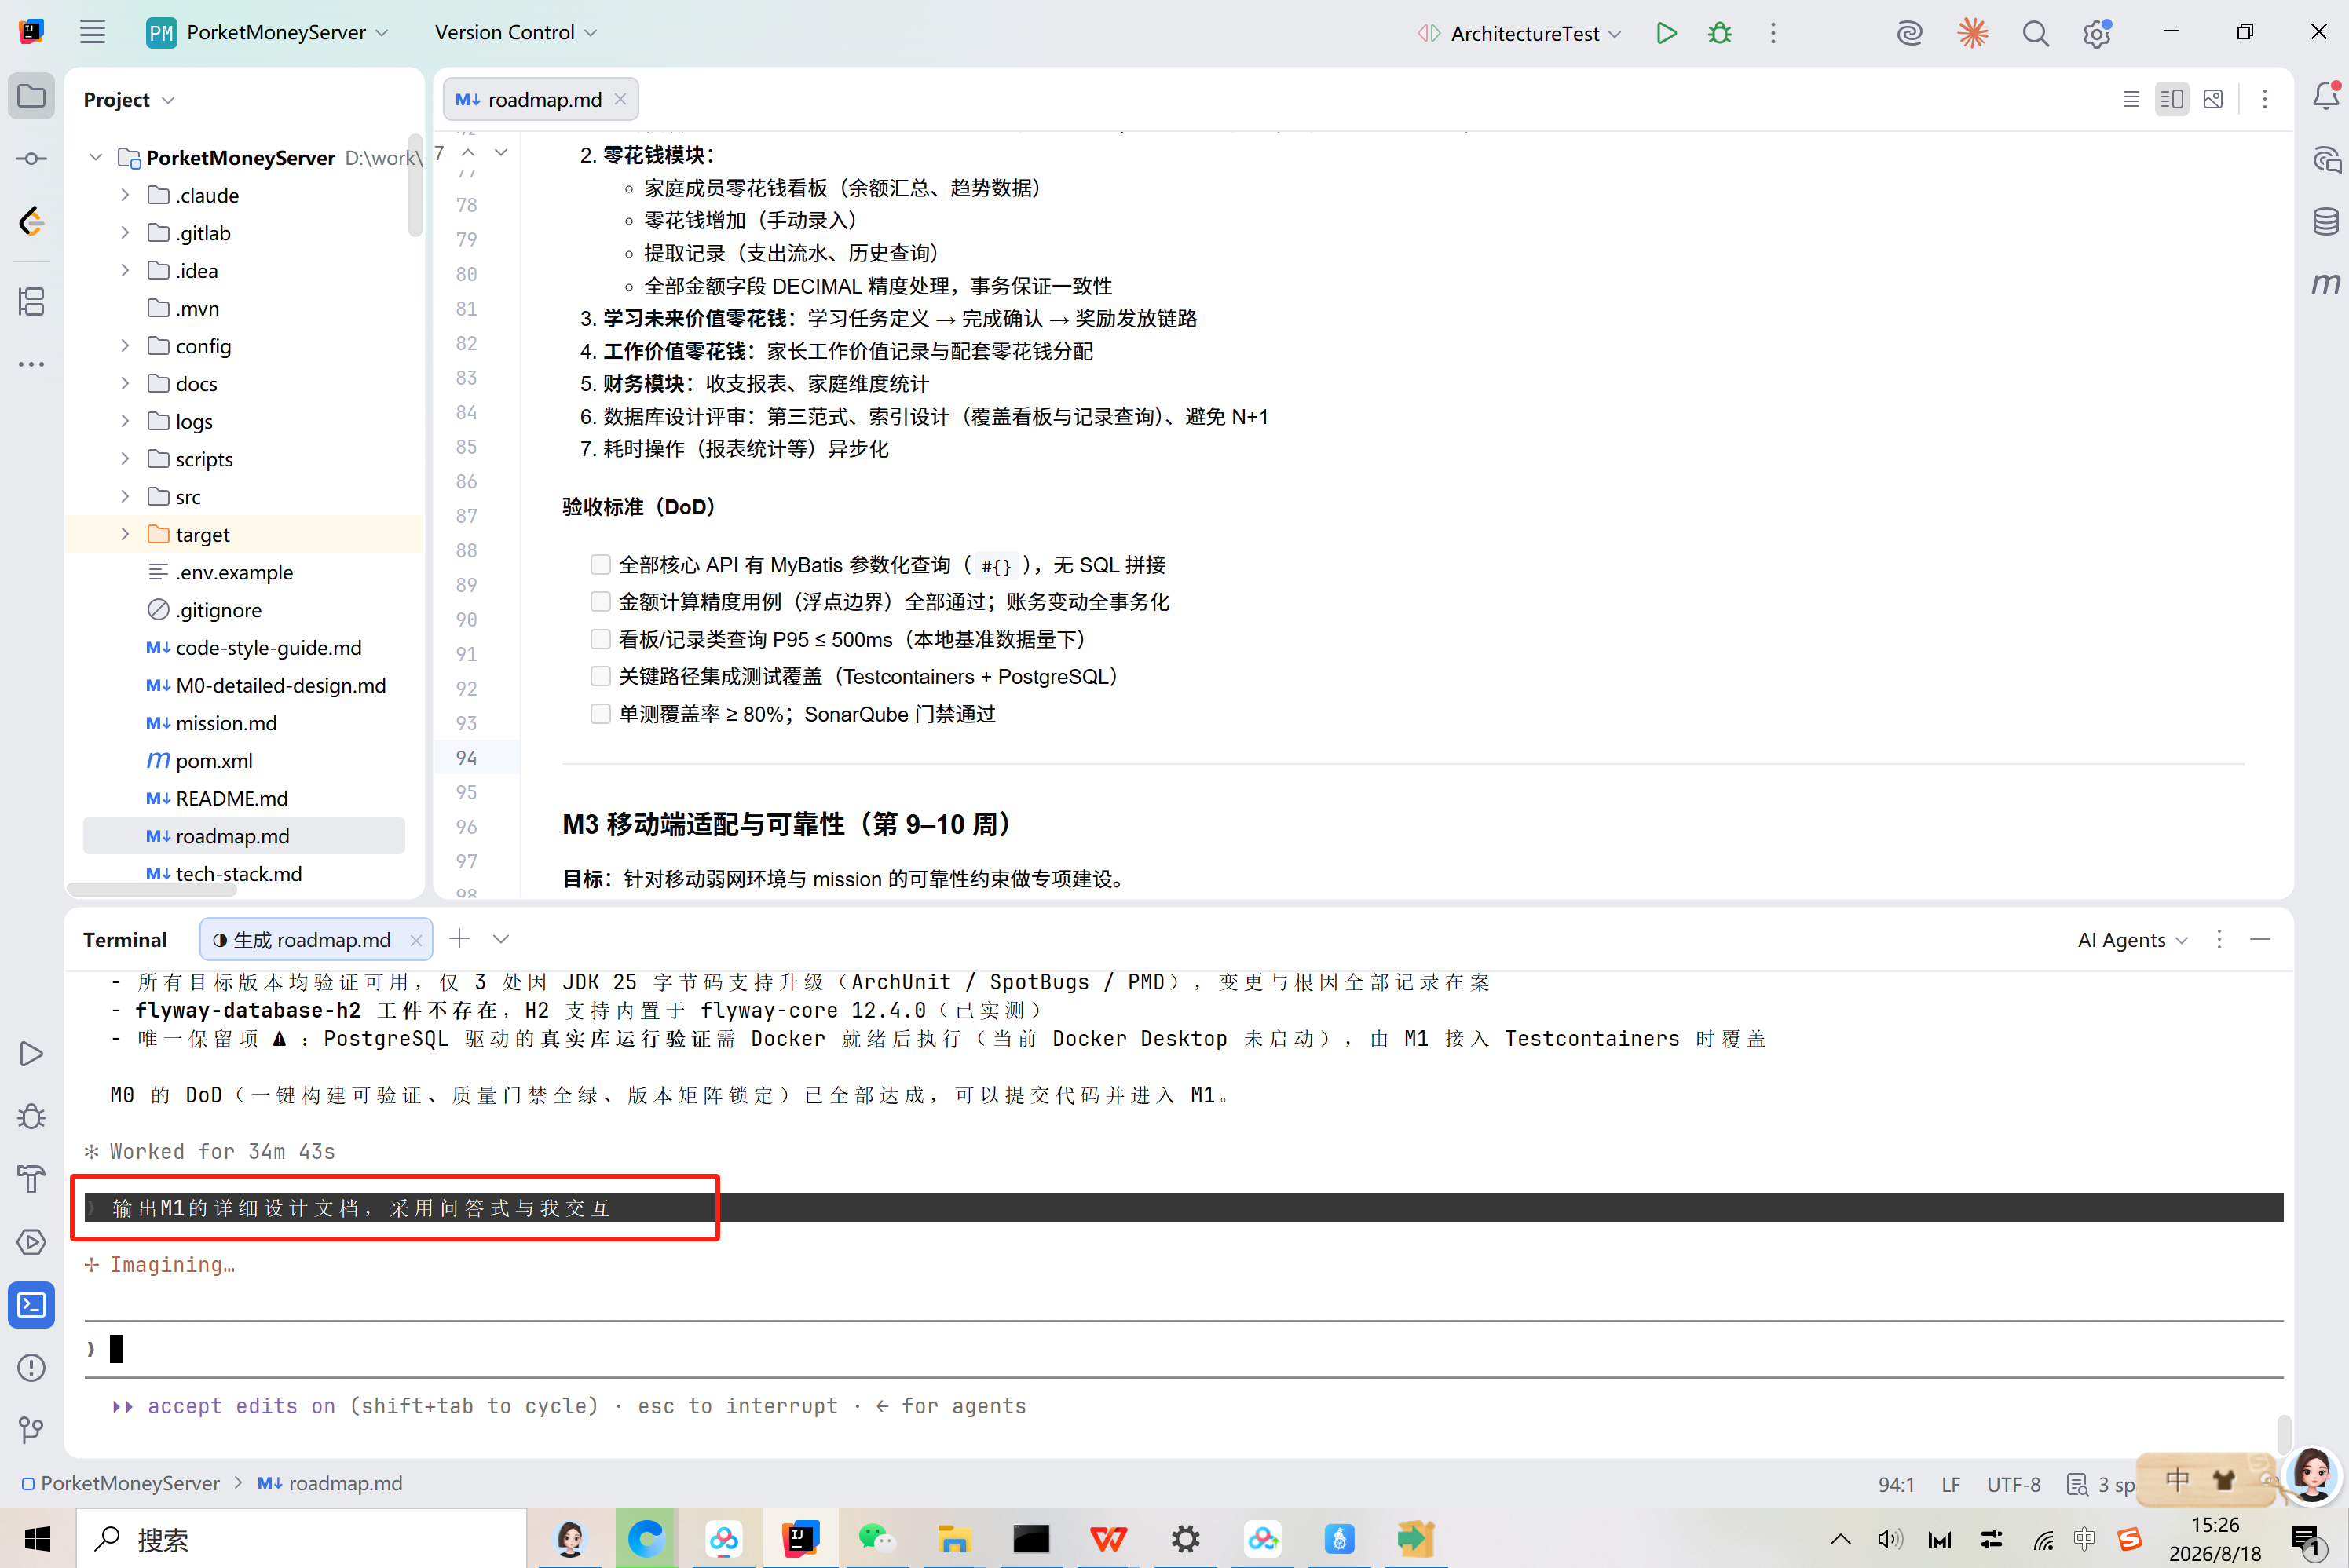This screenshot has height=1568, width=2349.
Task: Show more tool windows ellipsis
Action: pos(31,364)
